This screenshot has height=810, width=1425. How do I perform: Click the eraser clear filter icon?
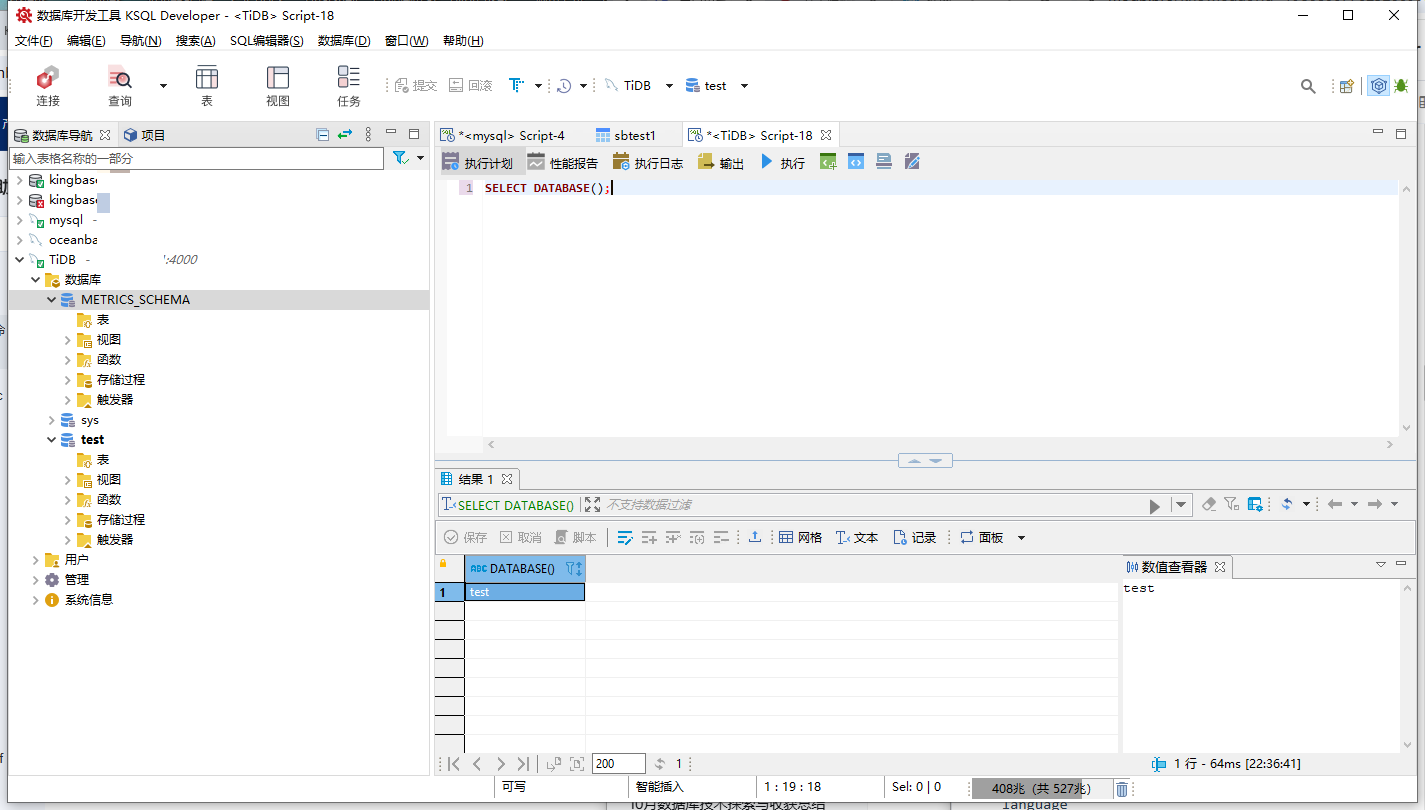click(1209, 504)
